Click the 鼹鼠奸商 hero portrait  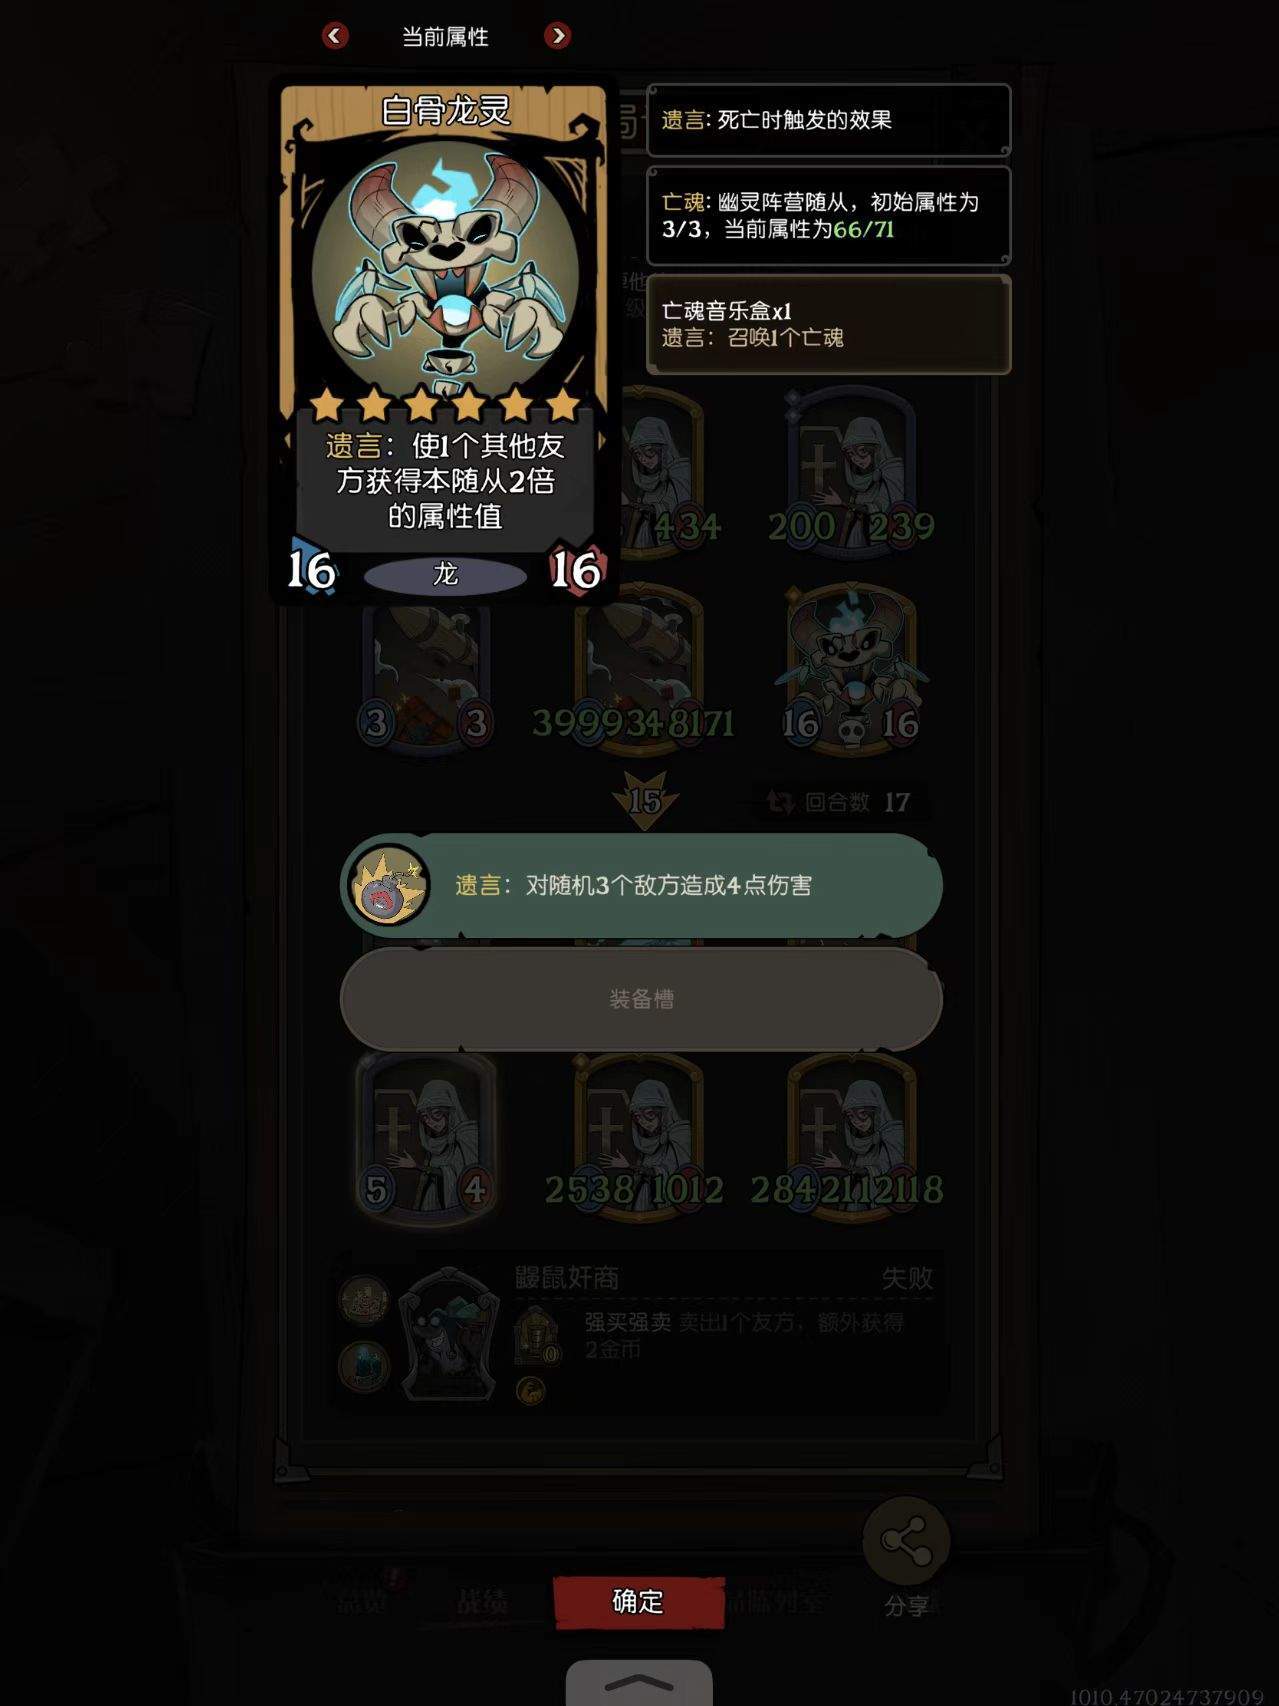[446, 1333]
